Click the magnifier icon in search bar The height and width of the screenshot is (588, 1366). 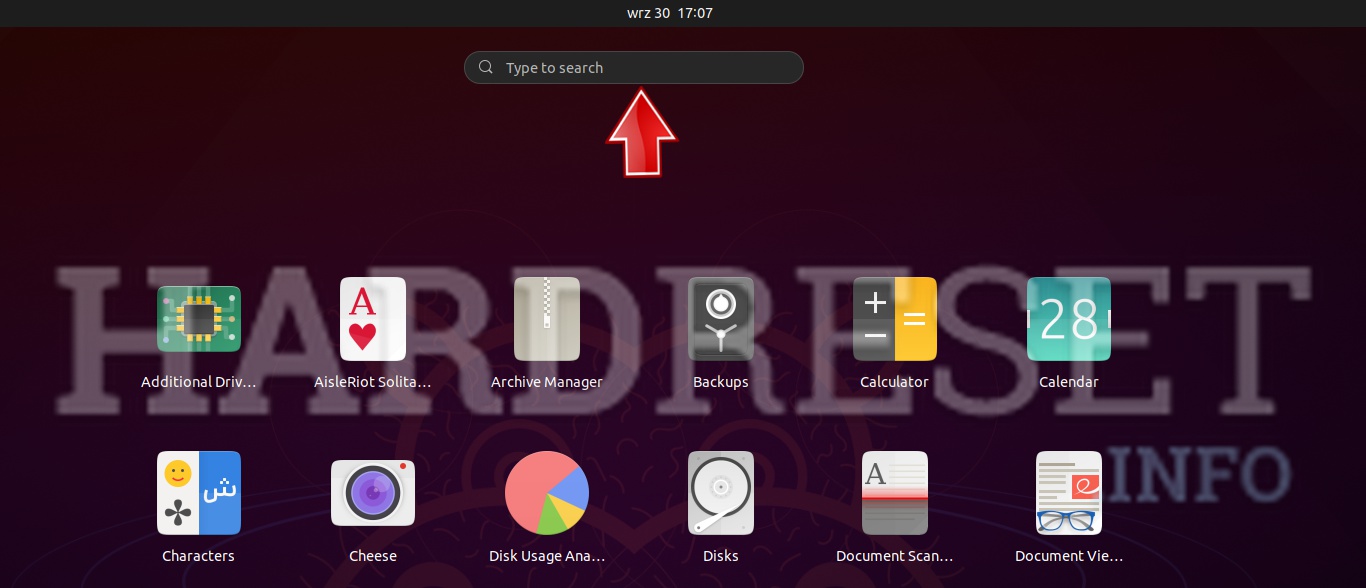coord(486,68)
